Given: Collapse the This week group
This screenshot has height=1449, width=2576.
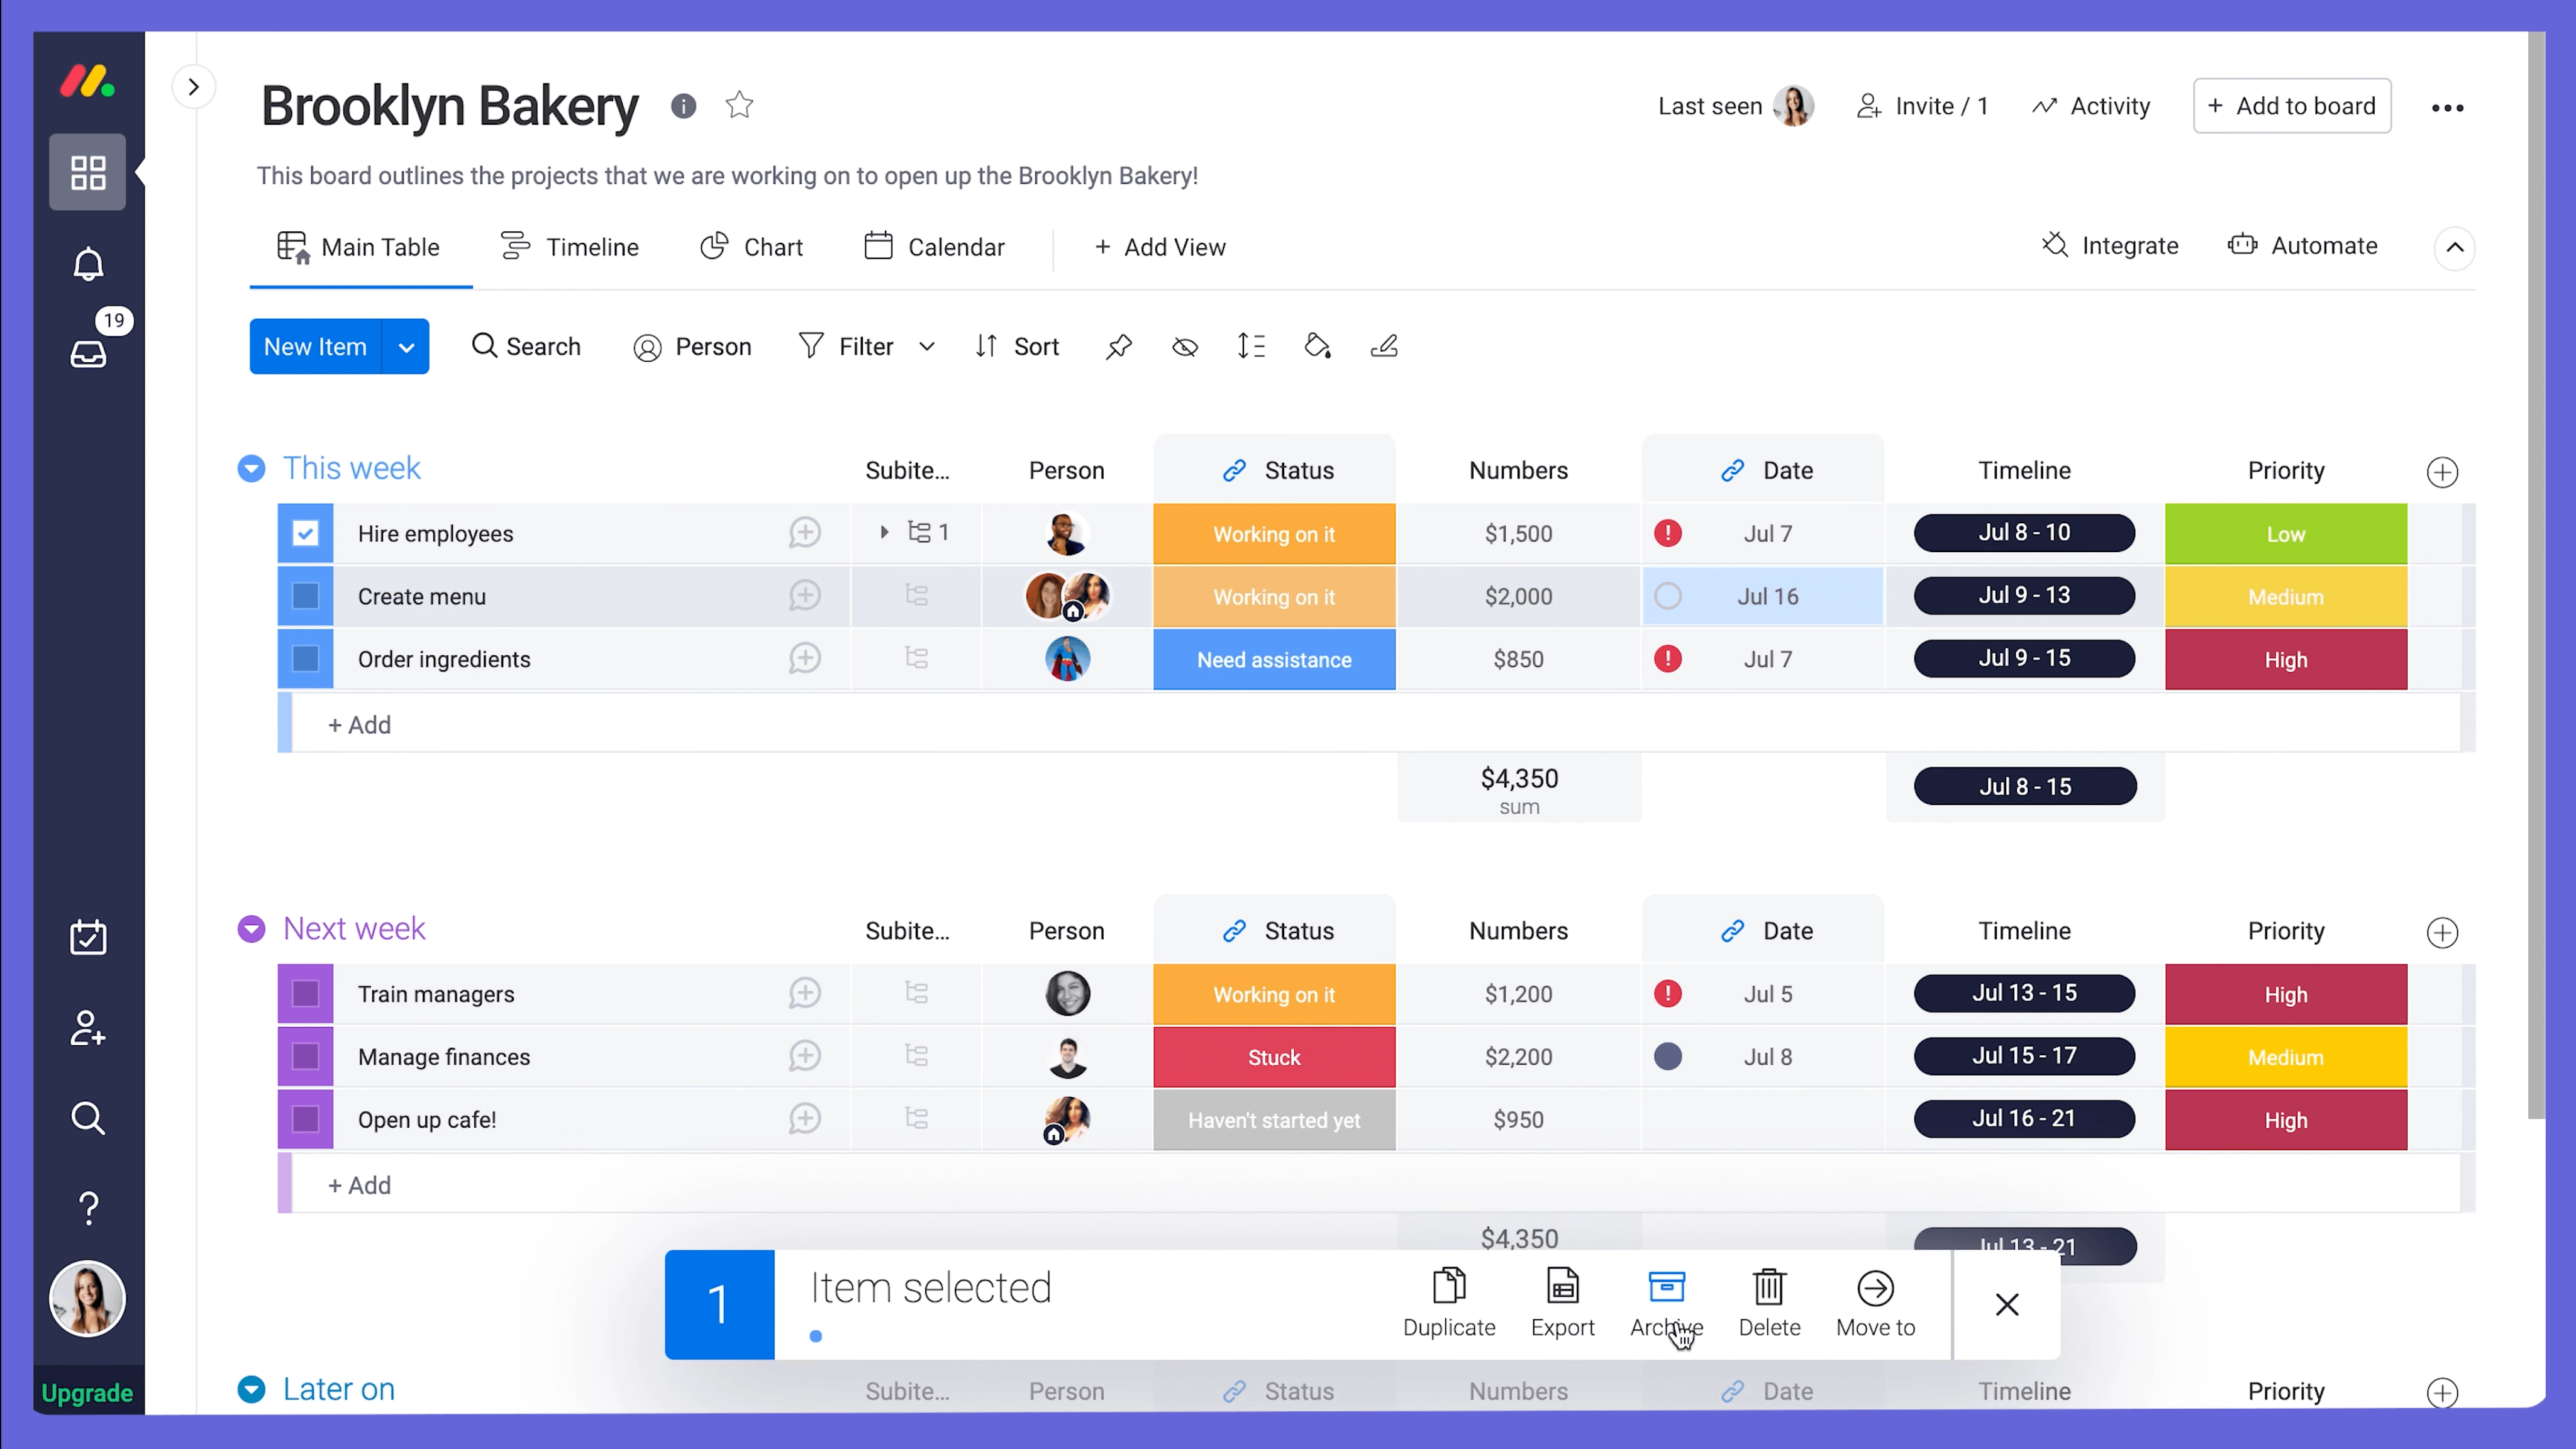Looking at the screenshot, I should 251,468.
